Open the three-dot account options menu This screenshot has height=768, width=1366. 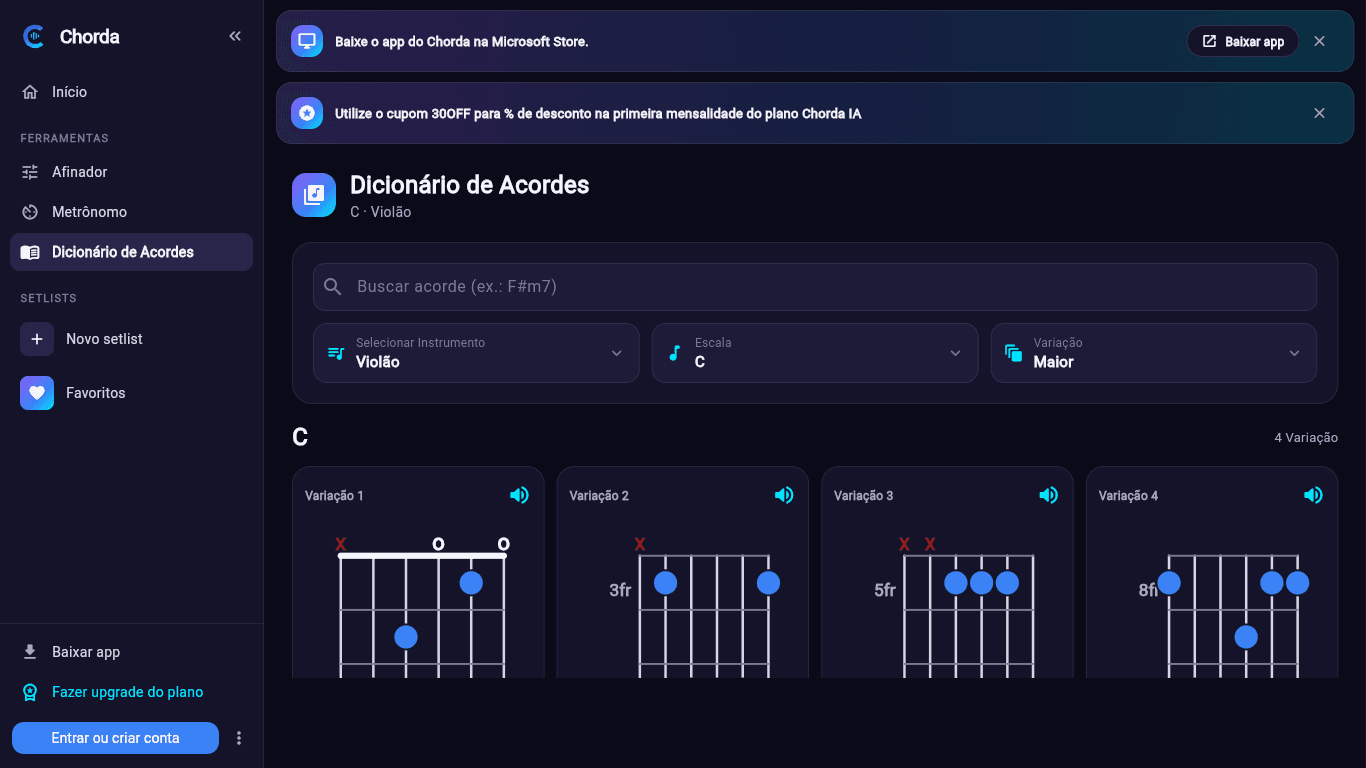tap(239, 738)
